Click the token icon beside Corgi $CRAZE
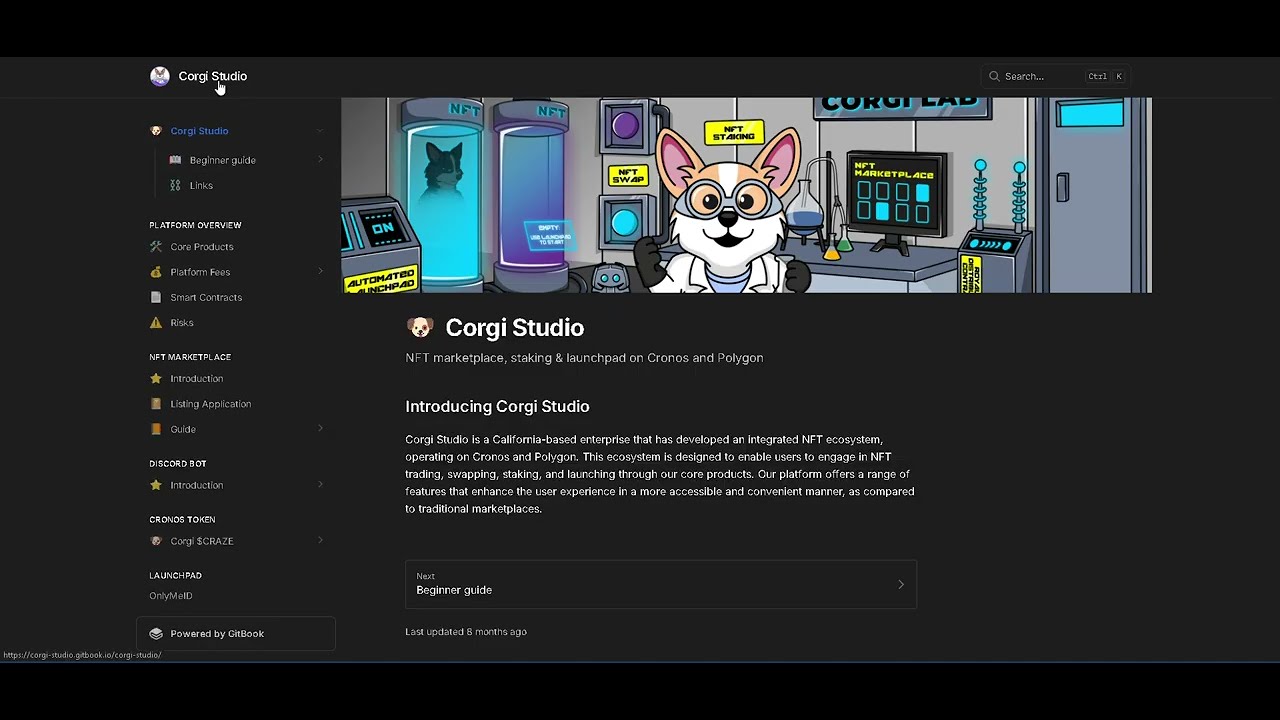 156,541
